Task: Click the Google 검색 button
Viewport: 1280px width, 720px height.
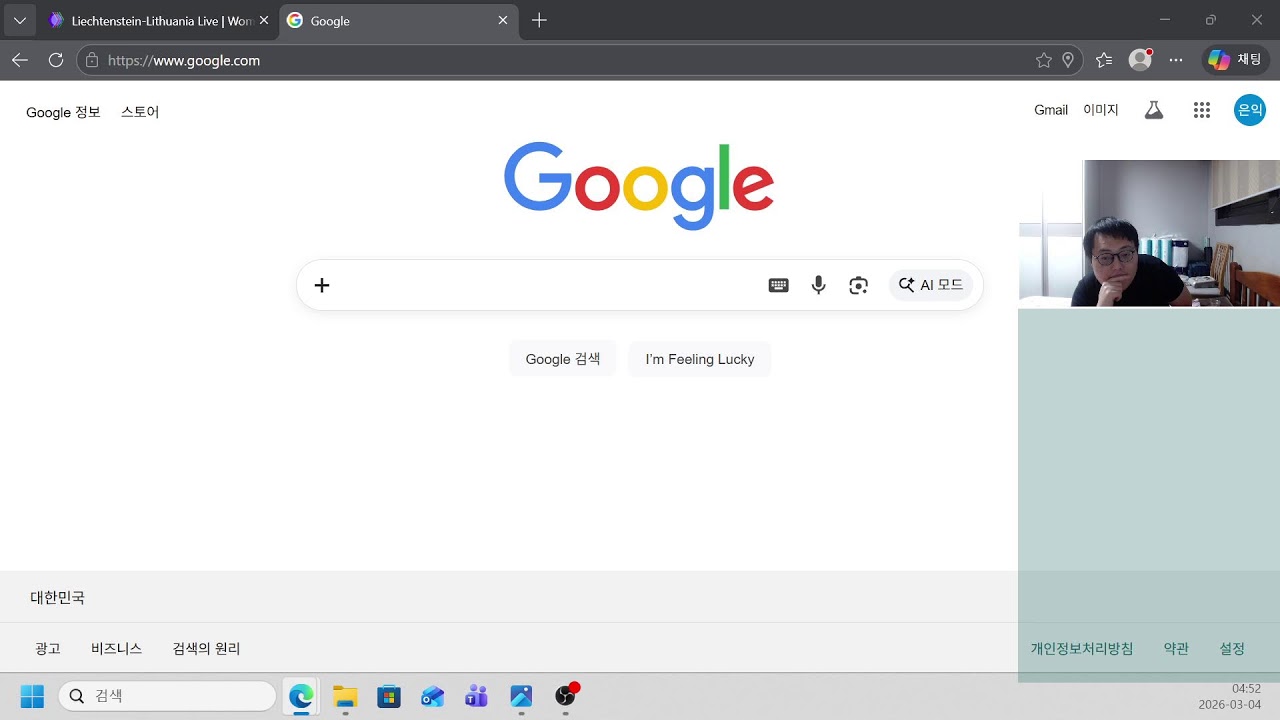Action: [x=563, y=359]
